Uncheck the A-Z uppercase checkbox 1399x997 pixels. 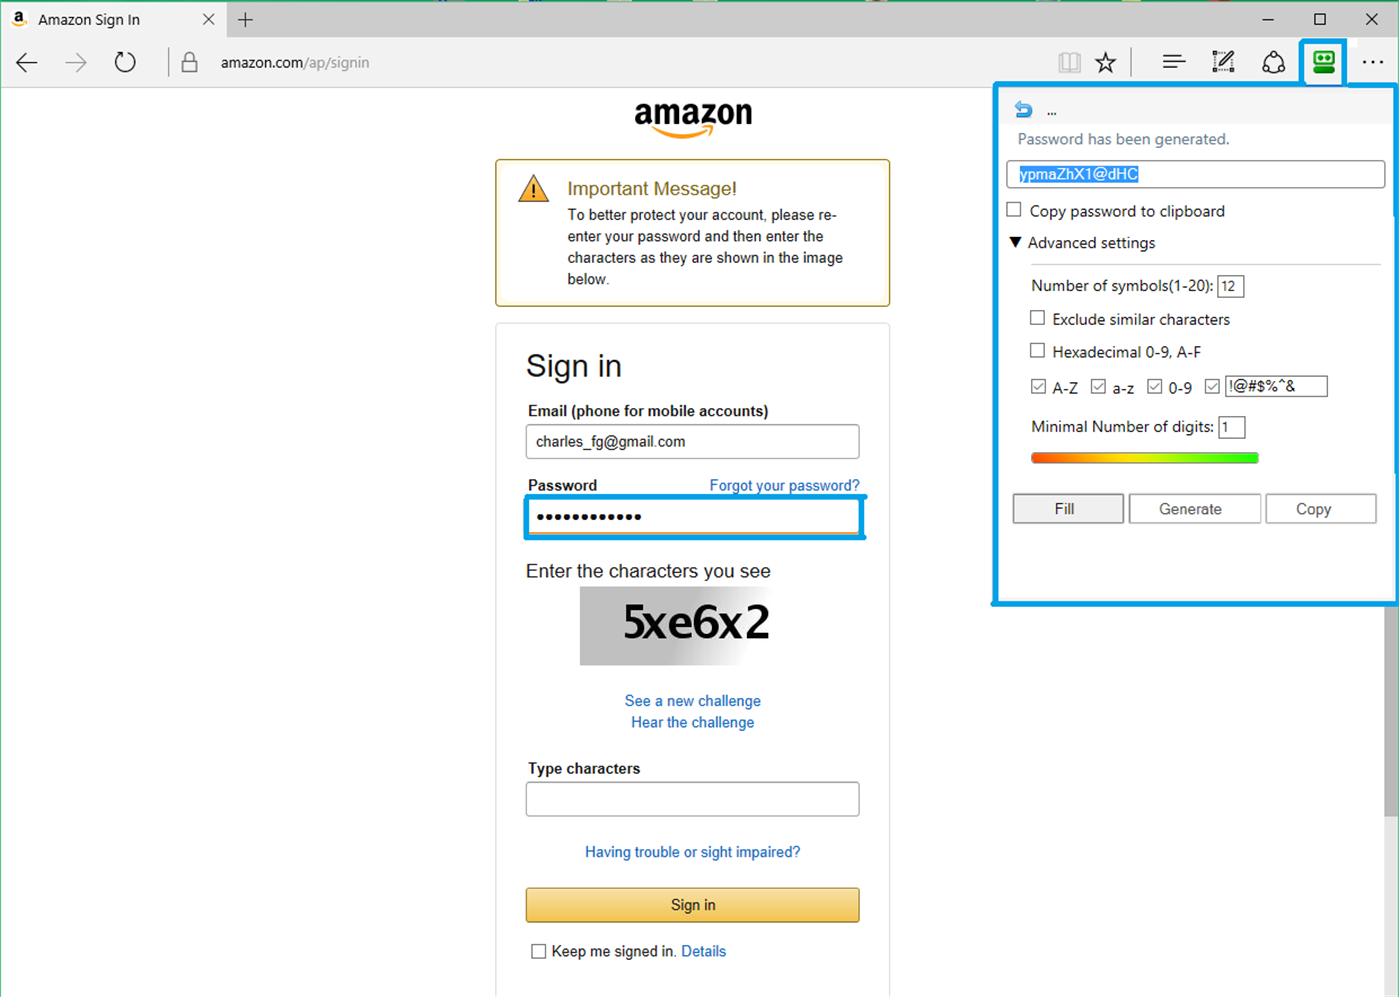point(1038,386)
